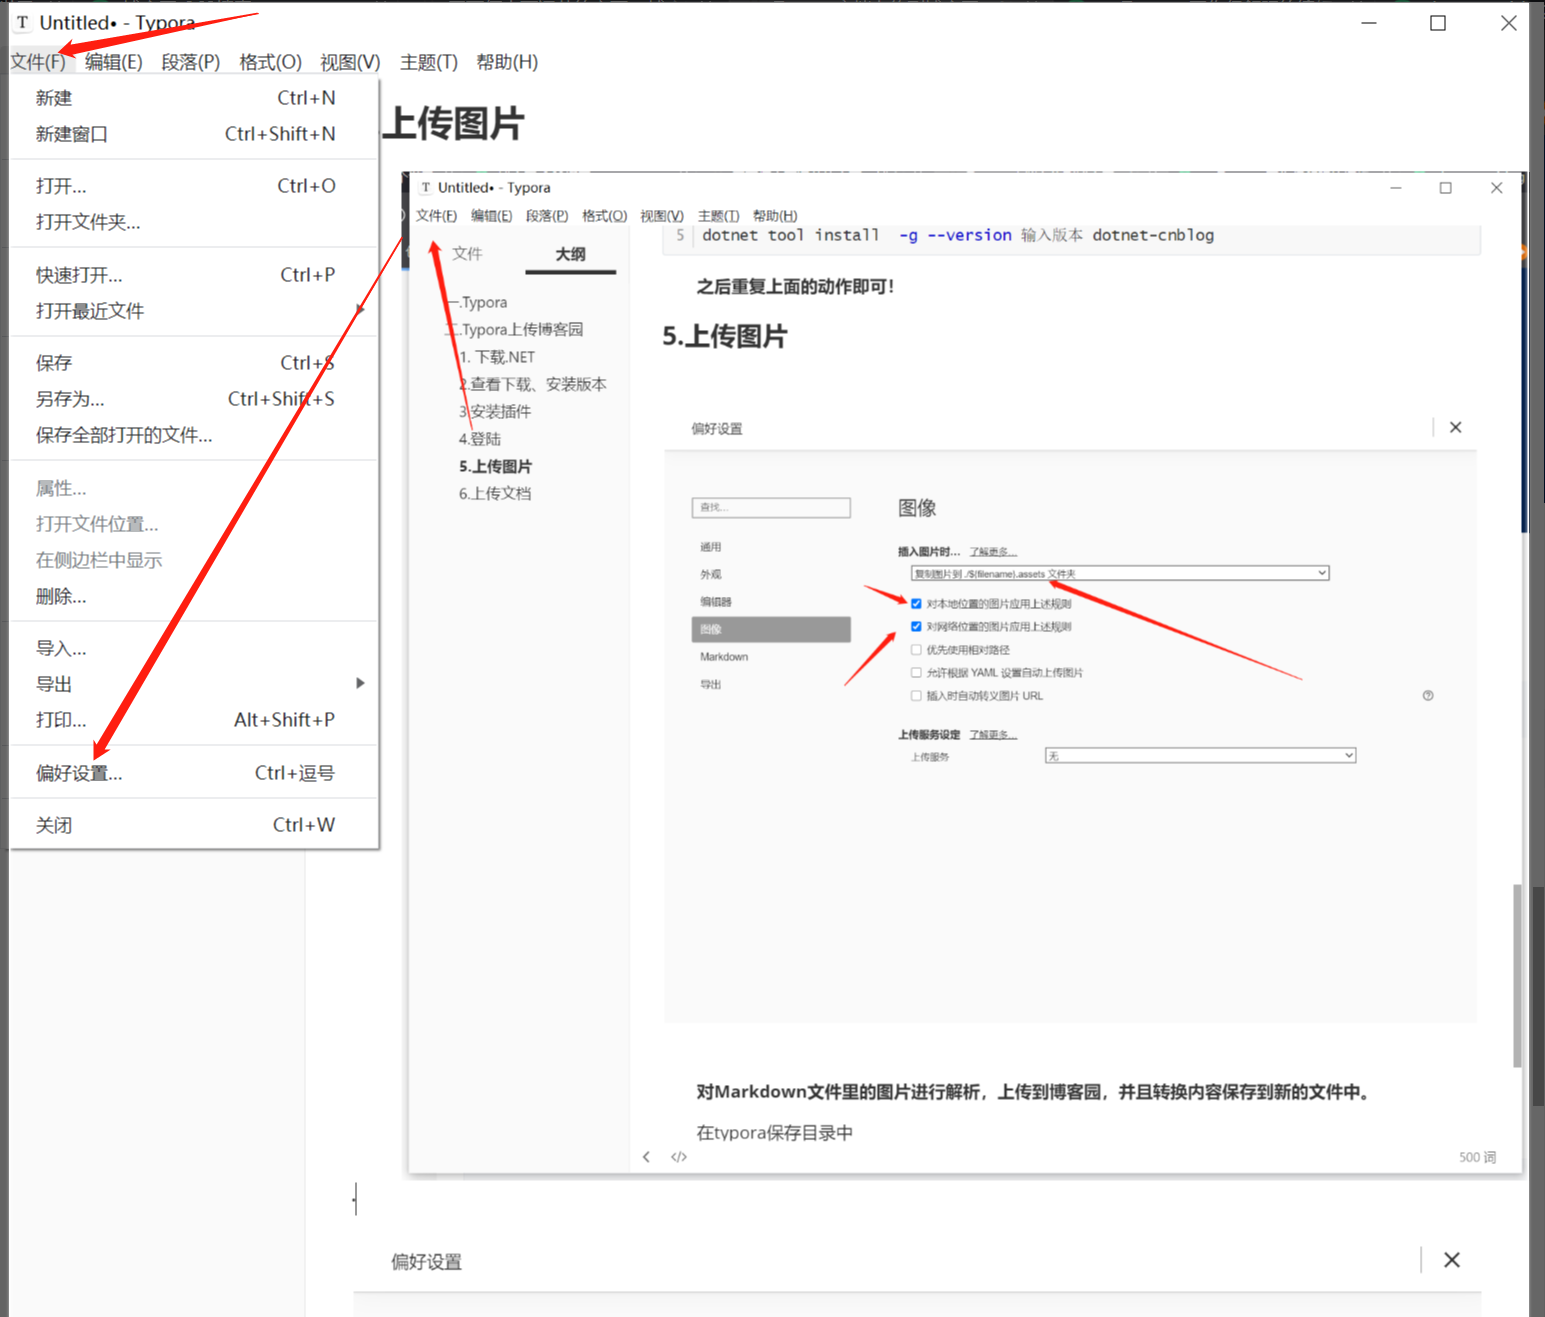Expand the 导出 submenu arrow
The width and height of the screenshot is (1545, 1317).
tap(360, 684)
